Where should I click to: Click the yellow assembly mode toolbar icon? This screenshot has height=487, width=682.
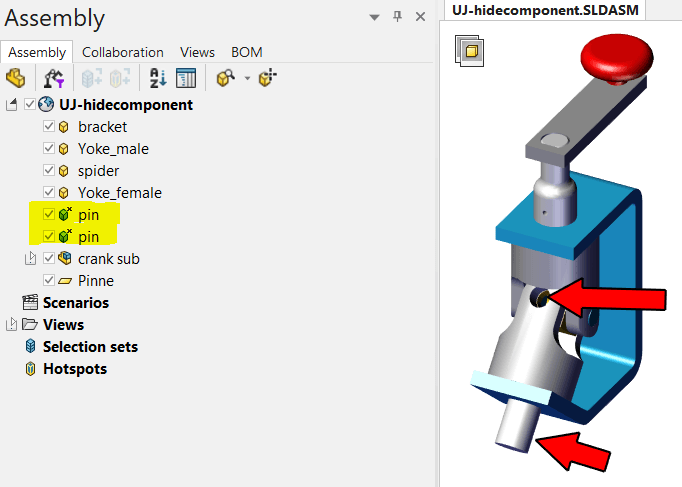16,78
